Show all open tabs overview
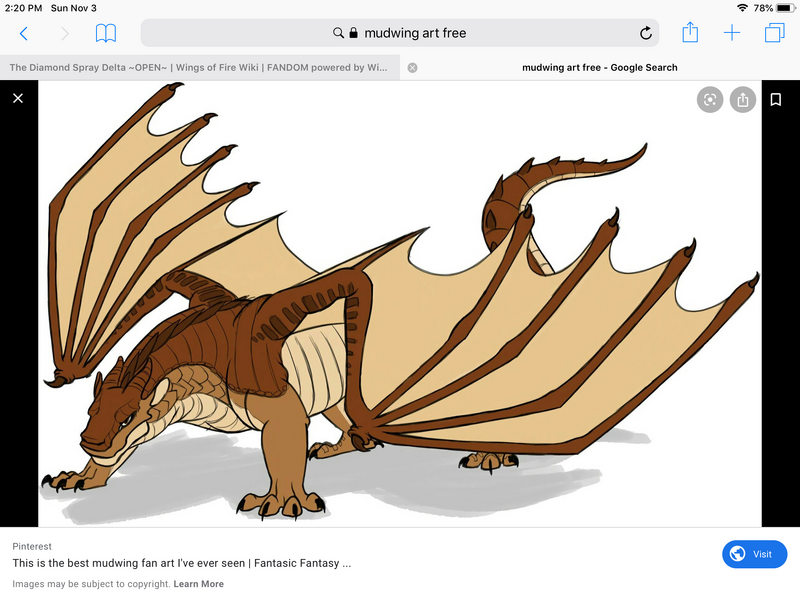Image resolution: width=800 pixels, height=600 pixels. 774,33
